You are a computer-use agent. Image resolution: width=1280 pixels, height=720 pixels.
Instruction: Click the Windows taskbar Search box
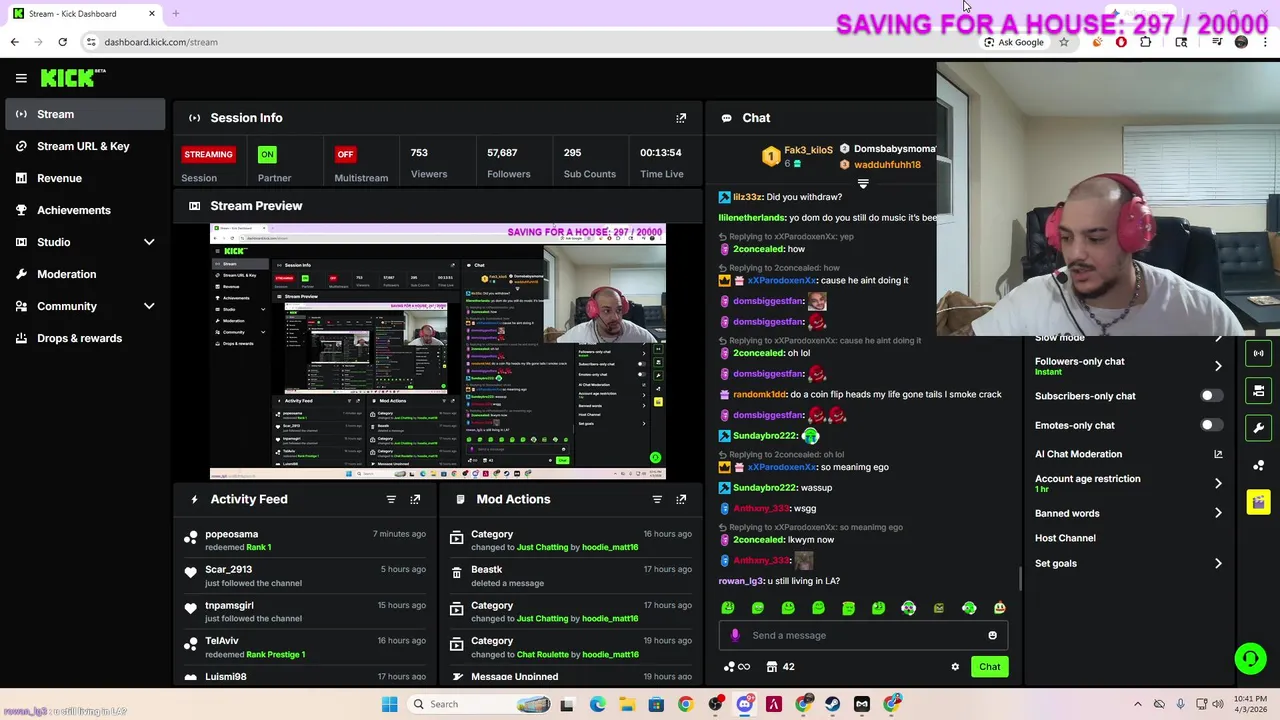[x=482, y=704]
